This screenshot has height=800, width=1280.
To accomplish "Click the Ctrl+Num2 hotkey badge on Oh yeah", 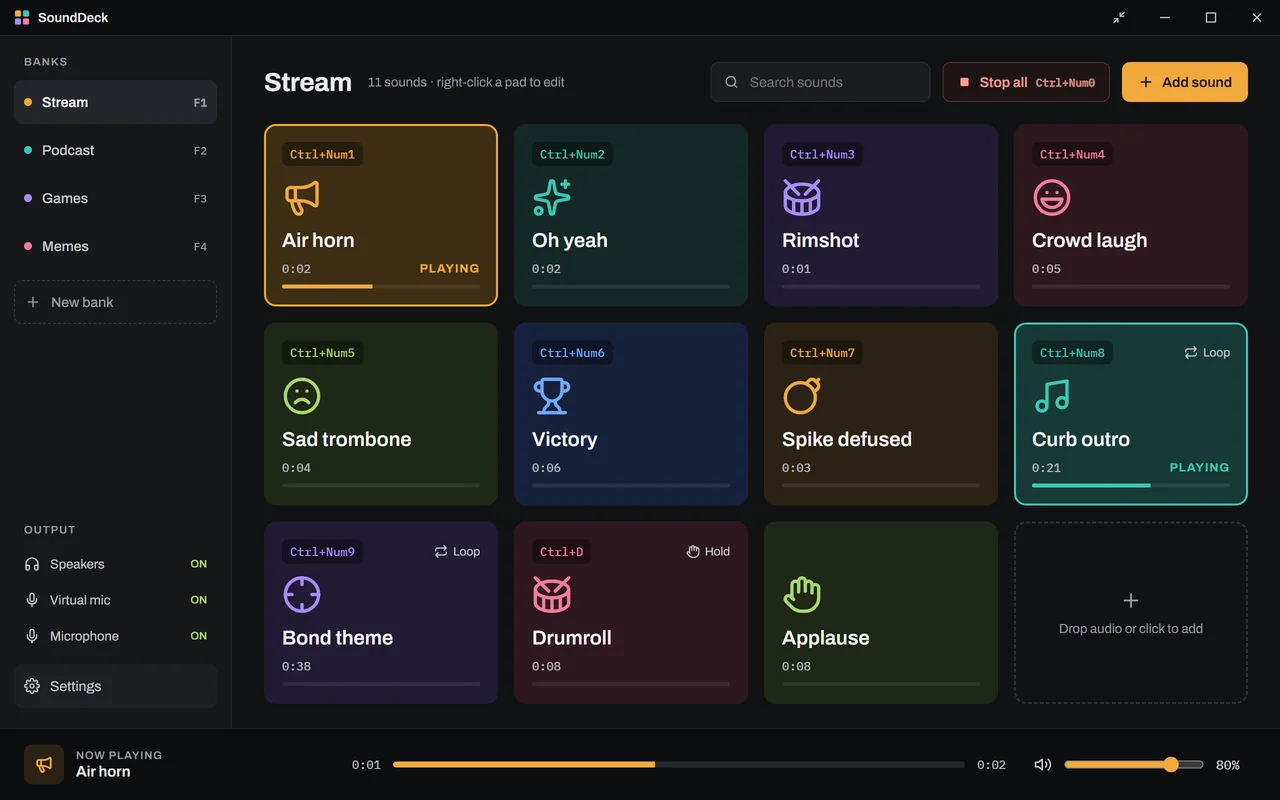I will click(x=572, y=155).
